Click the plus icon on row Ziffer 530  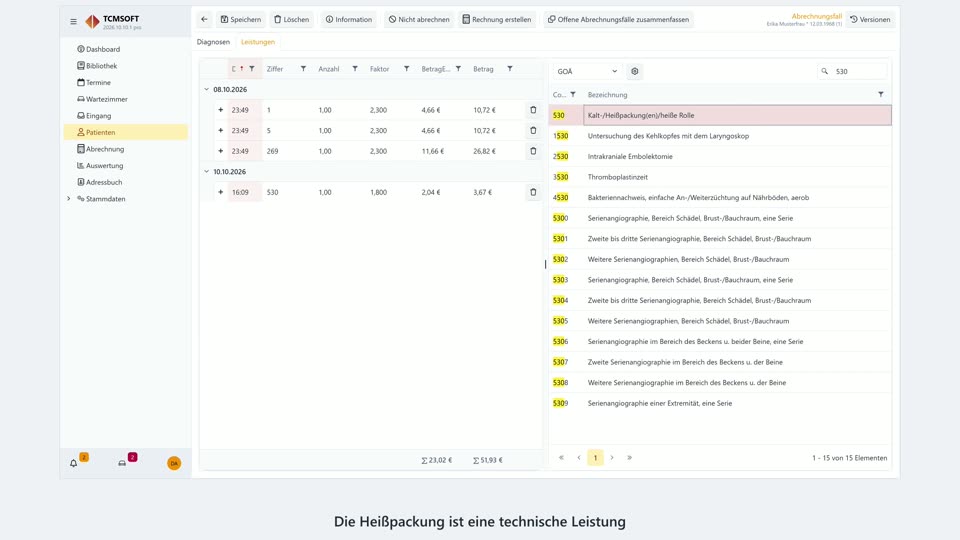click(x=220, y=192)
